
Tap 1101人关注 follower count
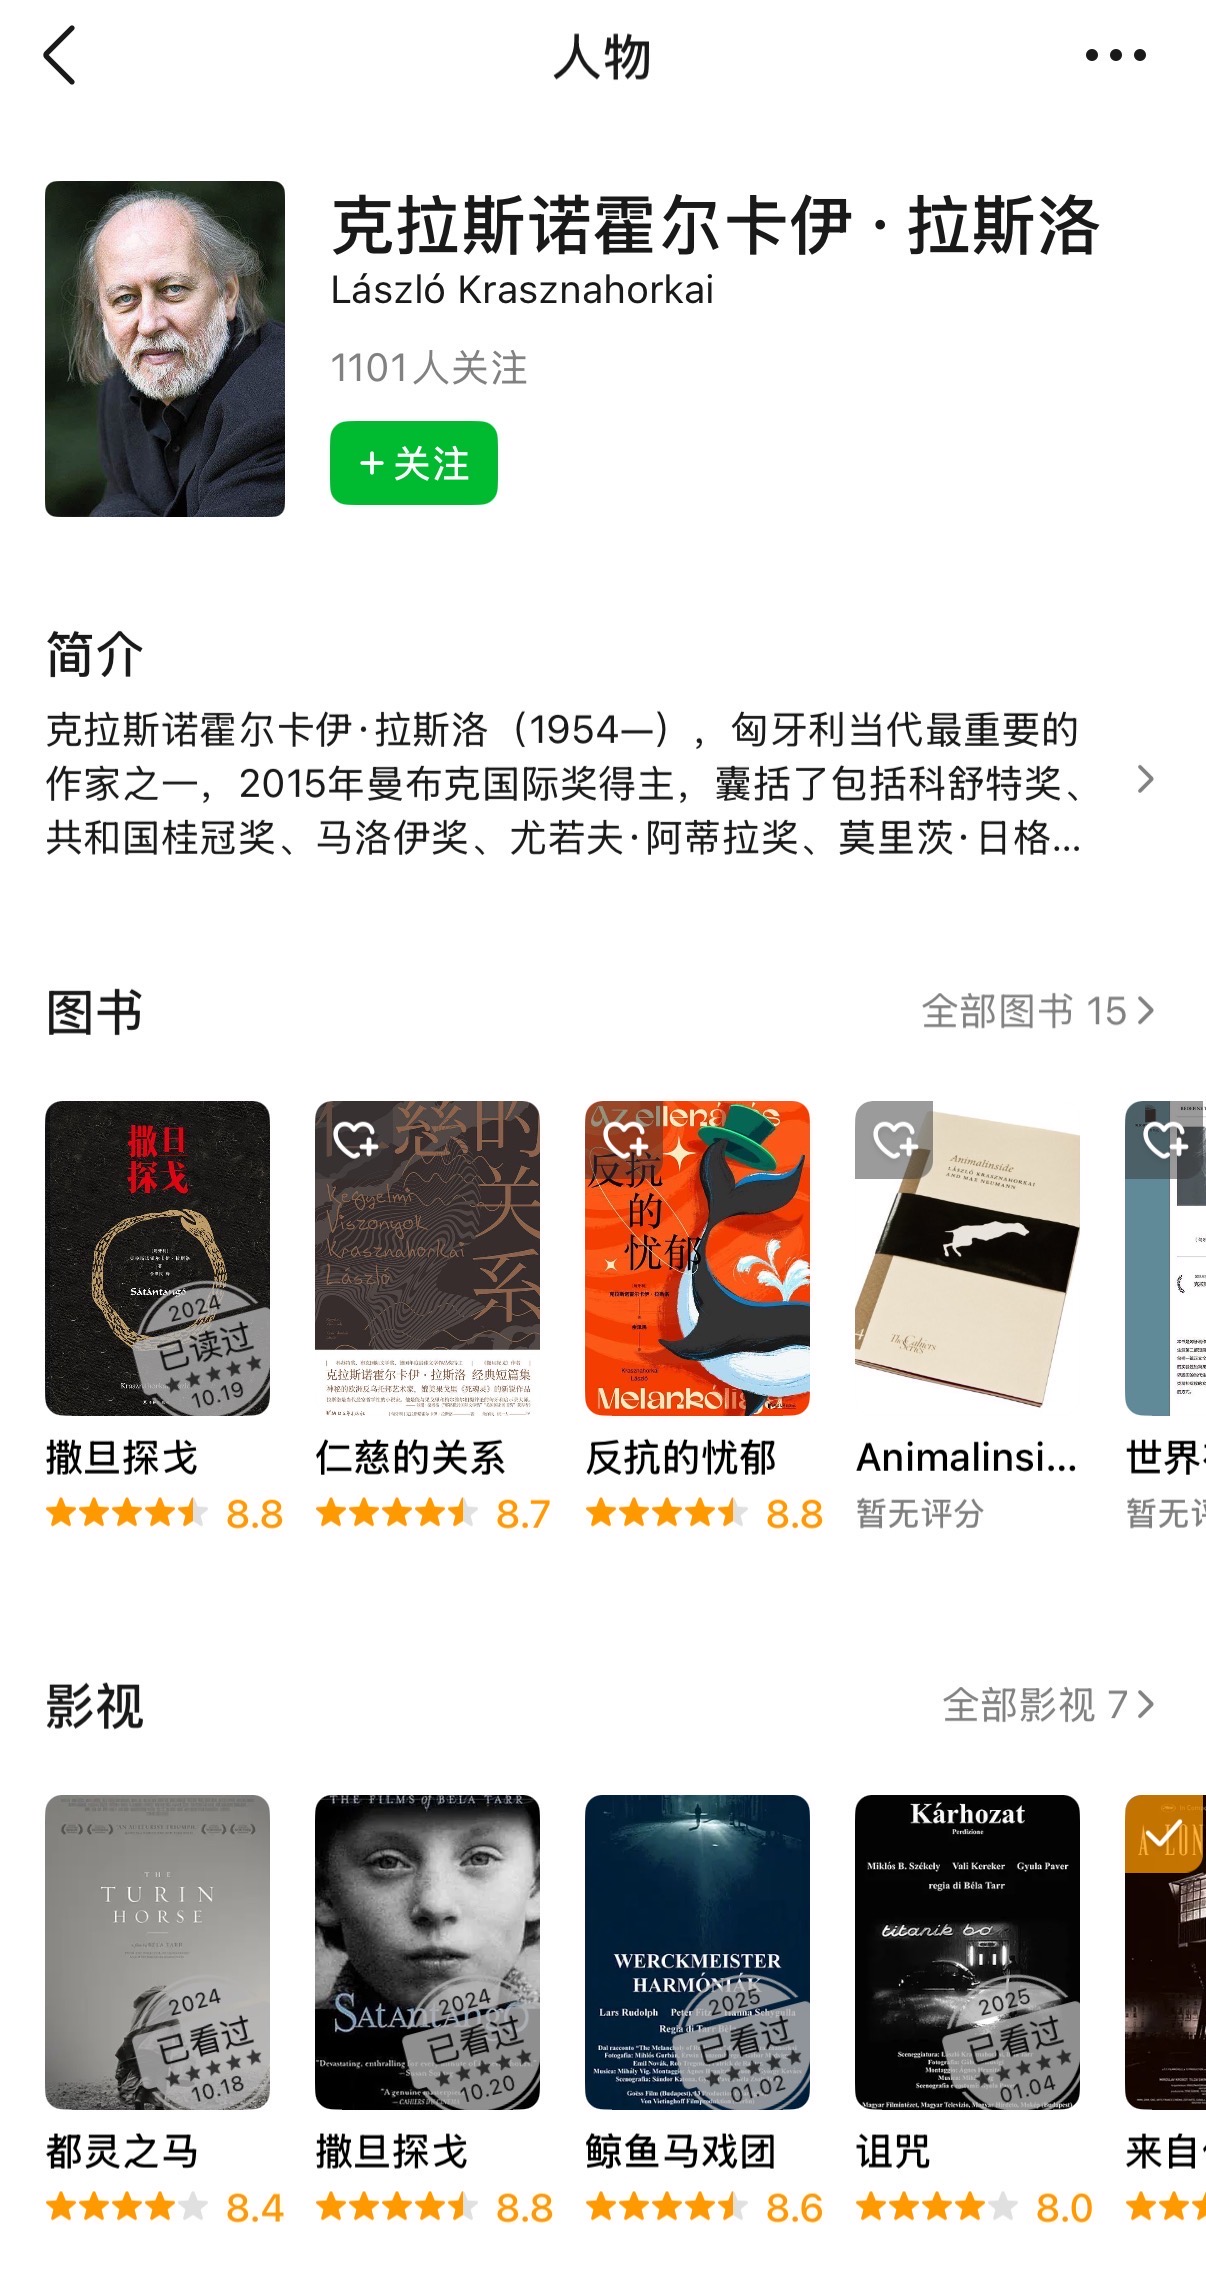point(429,368)
